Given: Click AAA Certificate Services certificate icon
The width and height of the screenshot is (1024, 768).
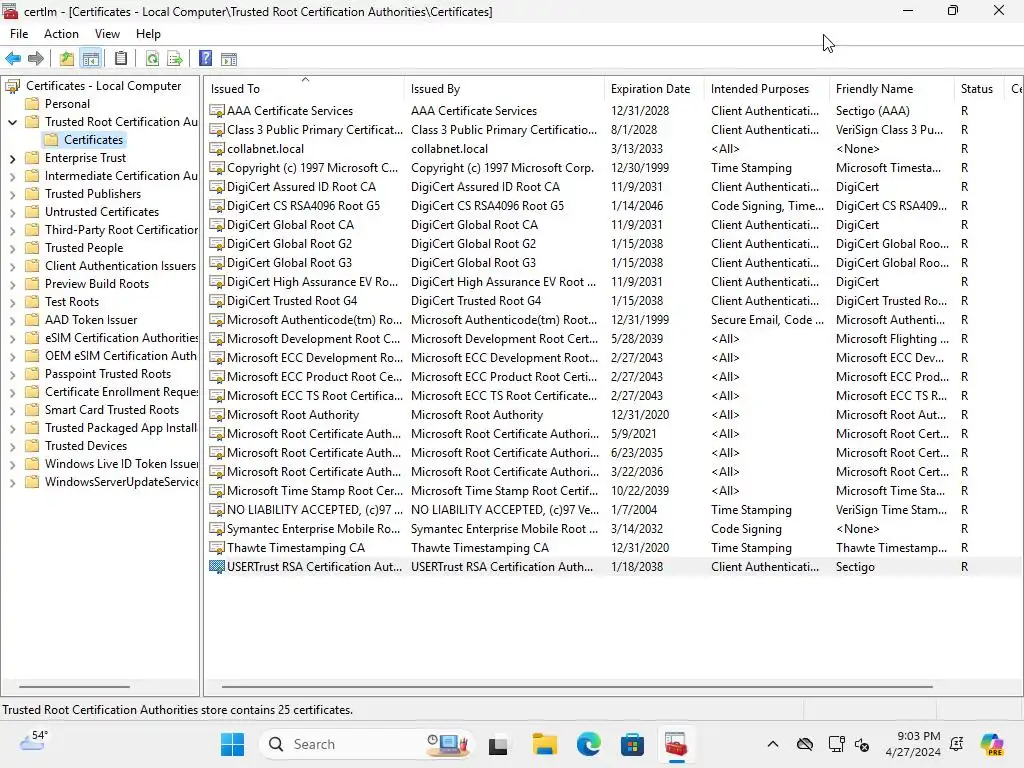Looking at the screenshot, I should pyautogui.click(x=217, y=111).
